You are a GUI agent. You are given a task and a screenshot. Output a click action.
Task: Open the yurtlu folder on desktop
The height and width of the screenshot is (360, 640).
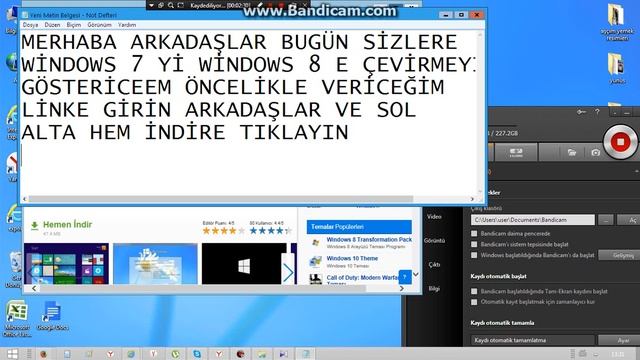617,68
